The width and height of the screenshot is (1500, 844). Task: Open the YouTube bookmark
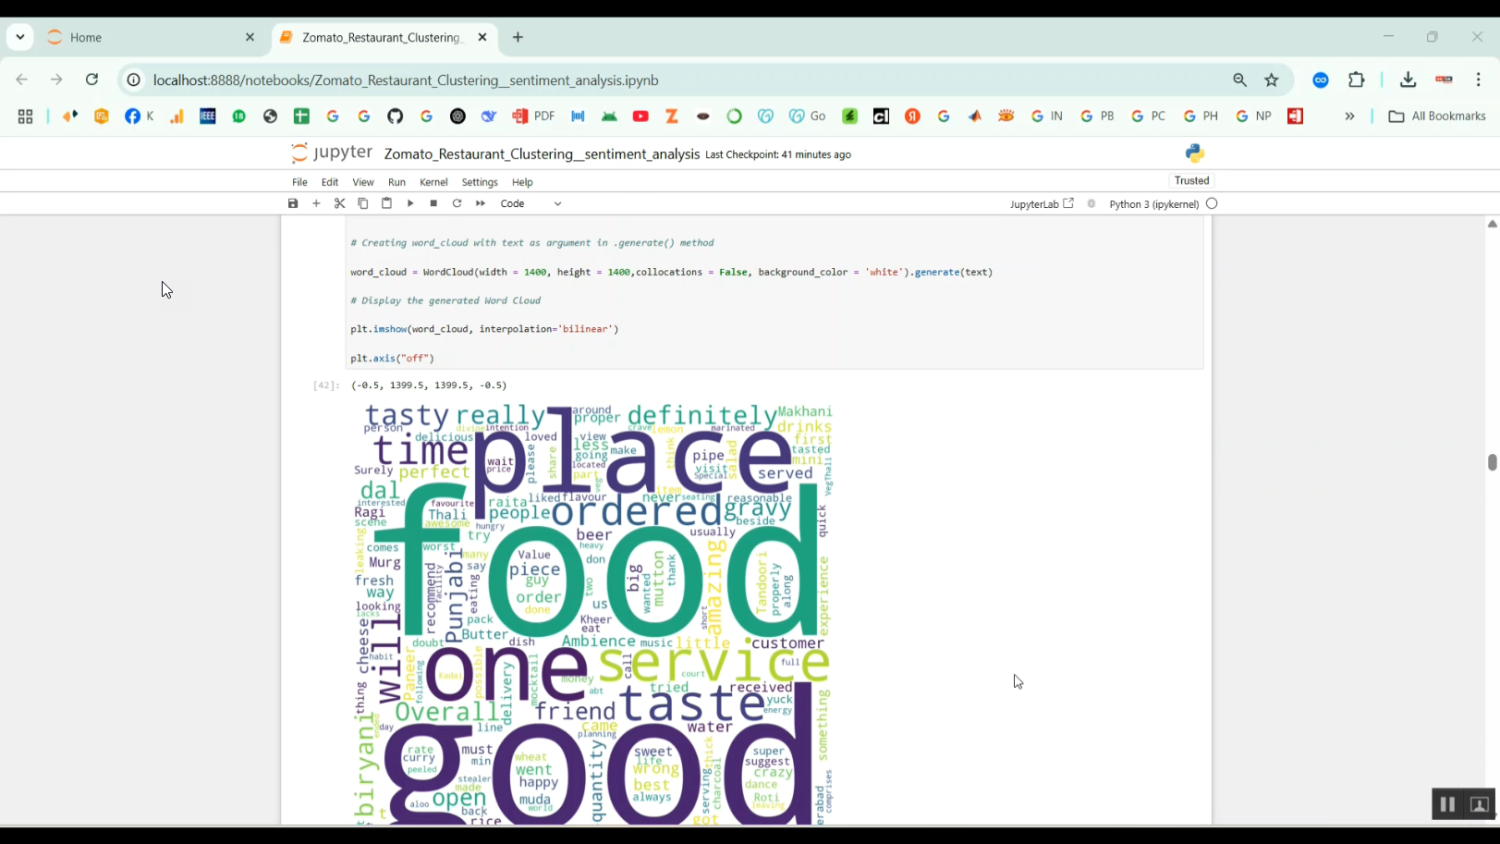(641, 116)
